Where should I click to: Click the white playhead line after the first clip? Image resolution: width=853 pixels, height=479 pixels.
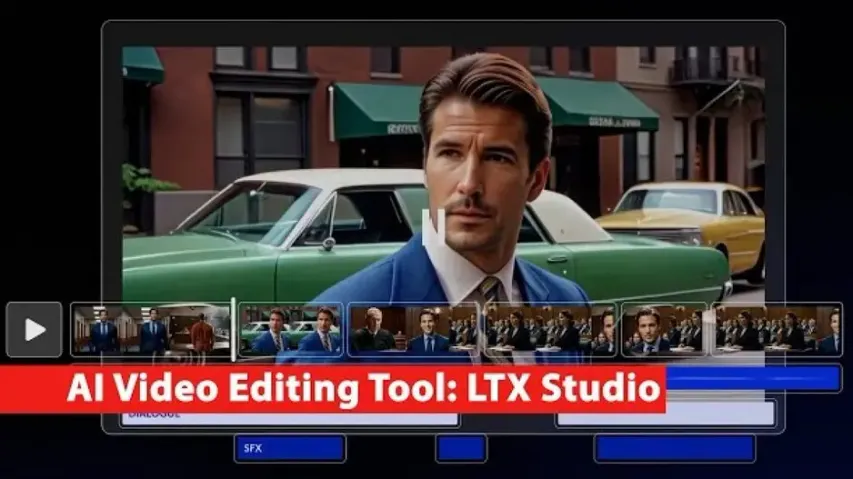(x=233, y=329)
